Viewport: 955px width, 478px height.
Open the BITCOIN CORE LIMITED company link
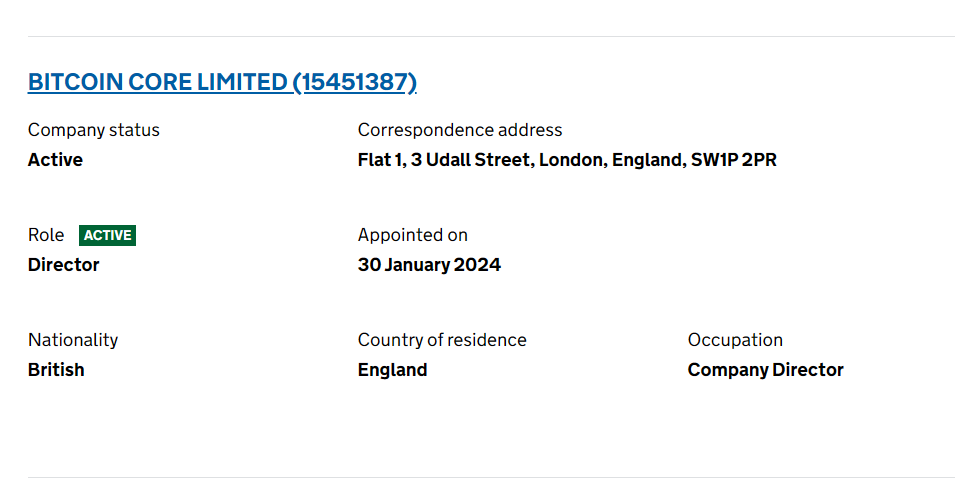click(157, 82)
